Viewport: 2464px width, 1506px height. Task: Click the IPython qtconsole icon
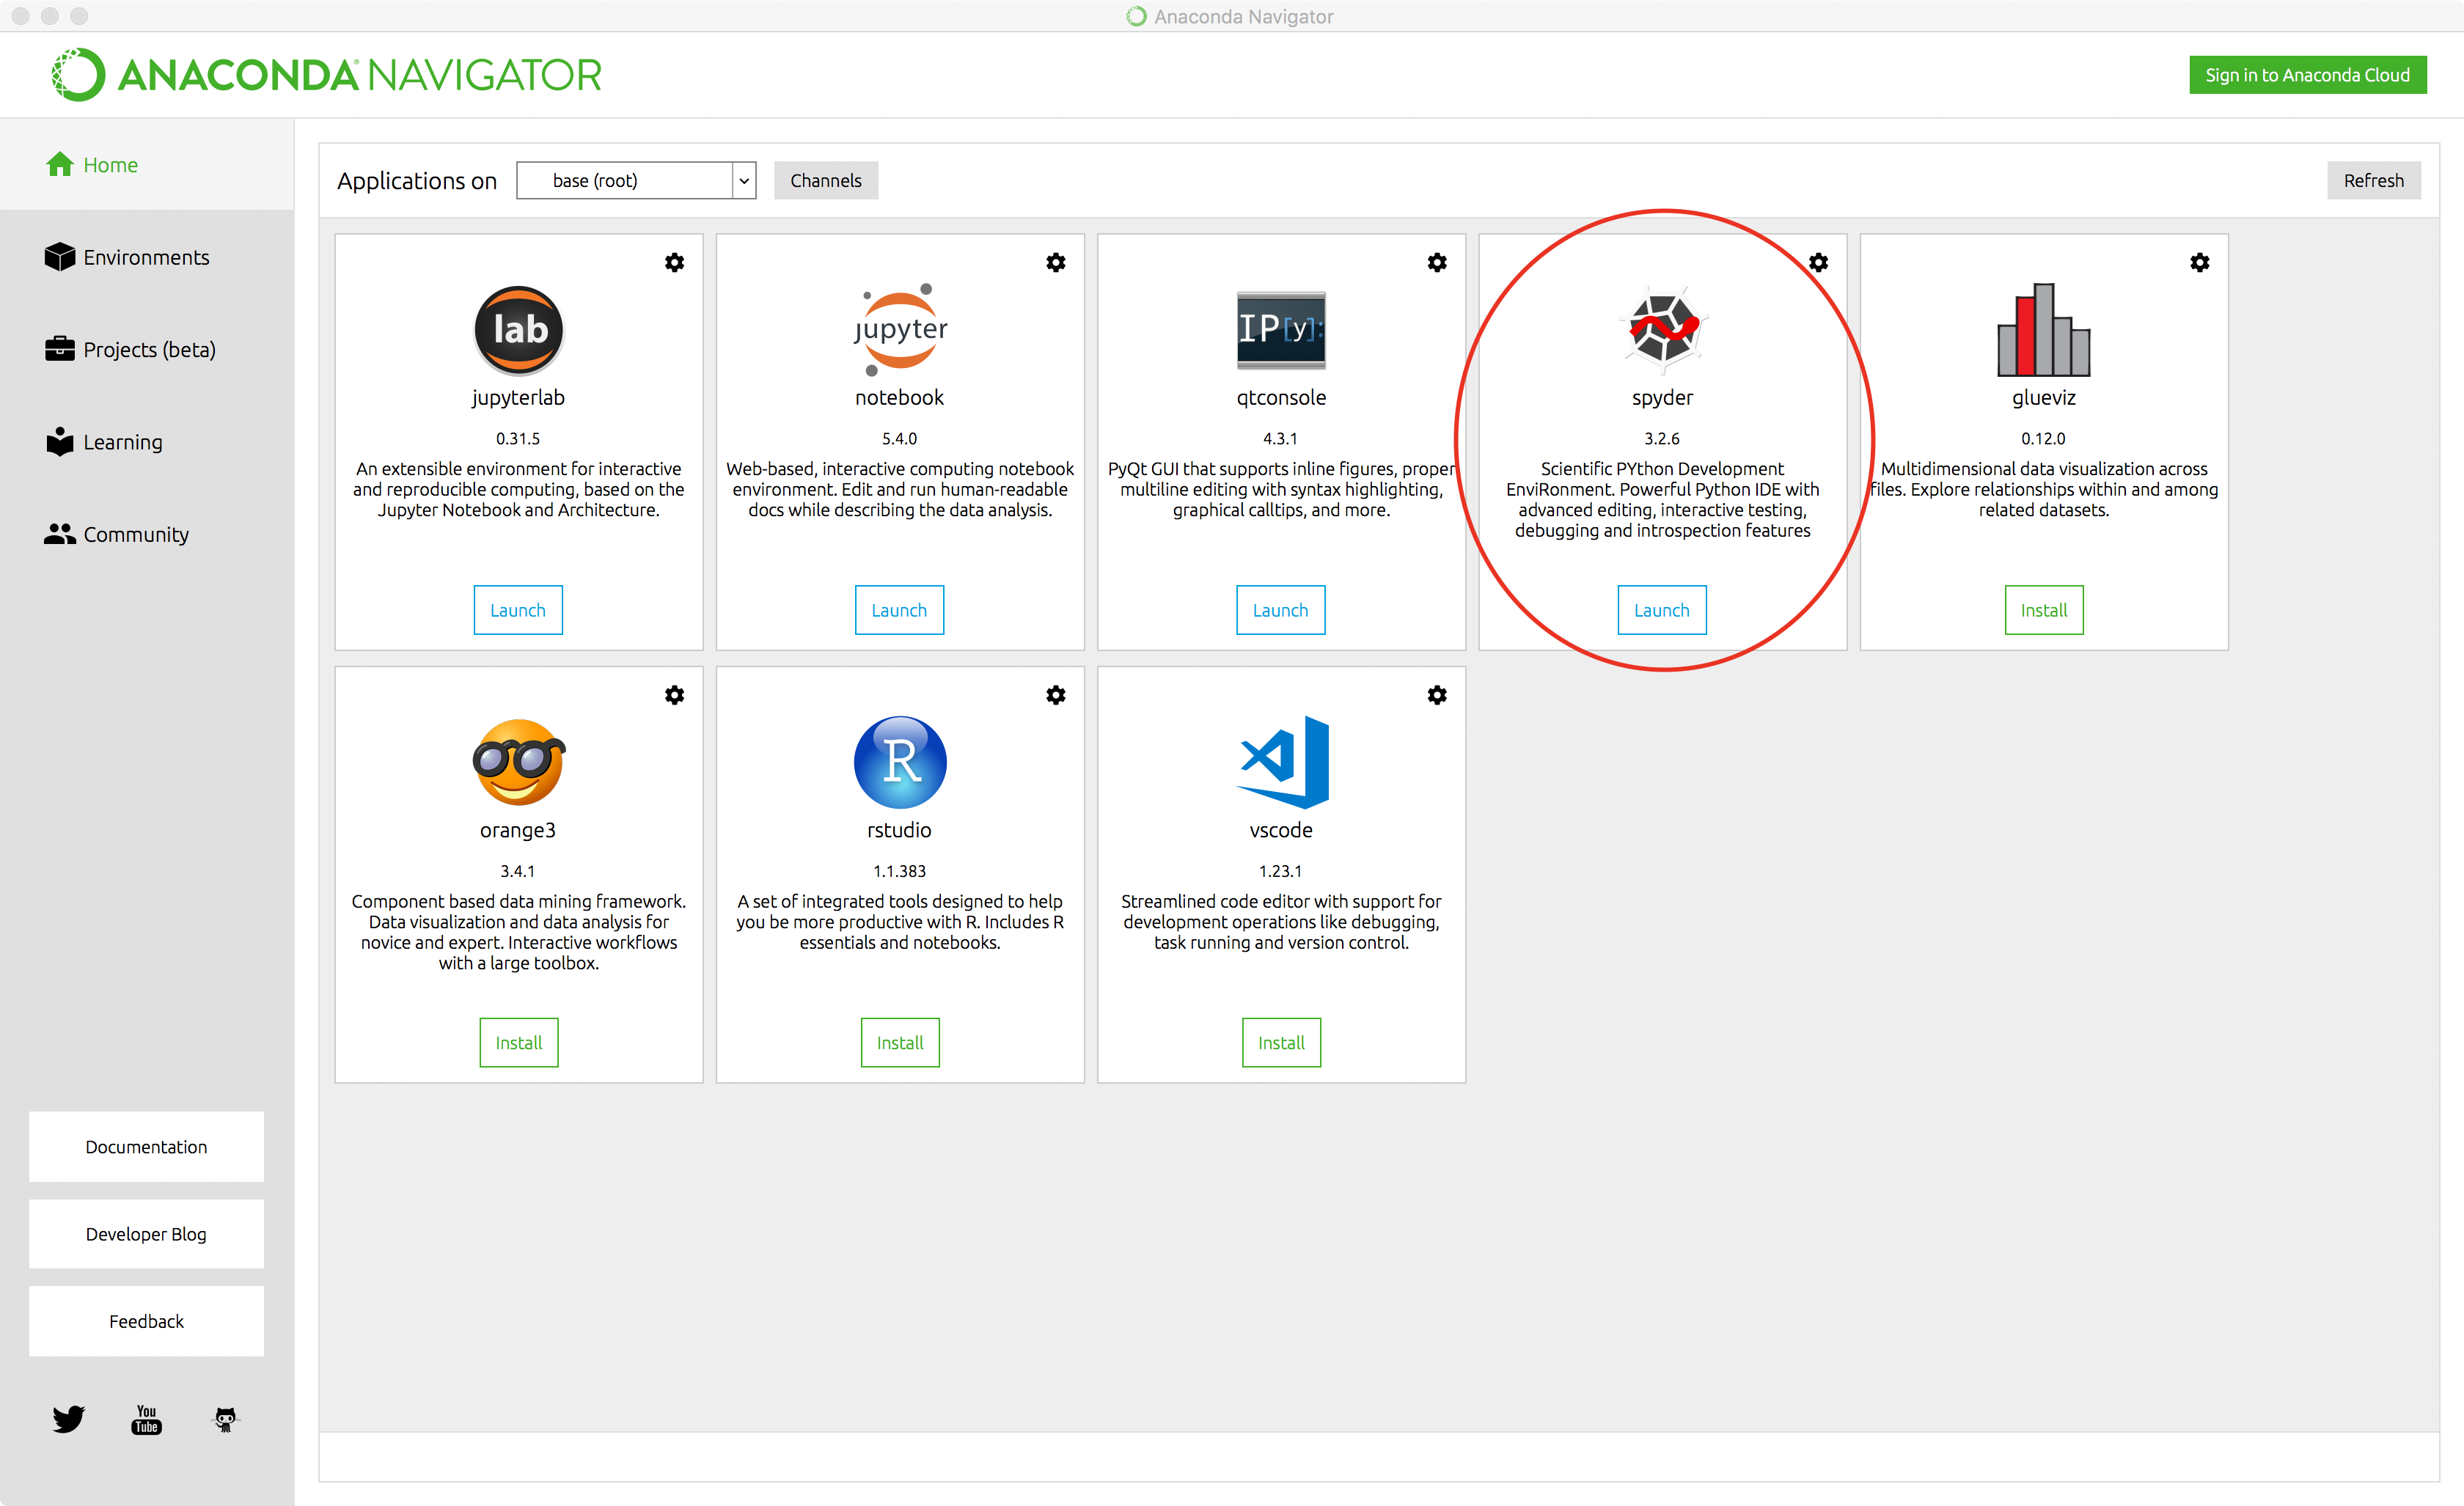pos(1281,330)
